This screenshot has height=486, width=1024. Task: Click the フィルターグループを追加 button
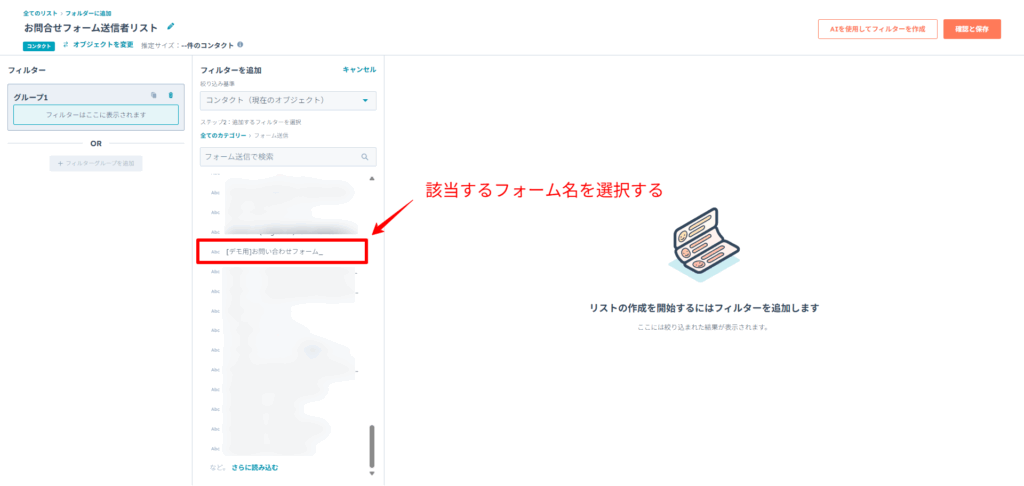[96, 163]
